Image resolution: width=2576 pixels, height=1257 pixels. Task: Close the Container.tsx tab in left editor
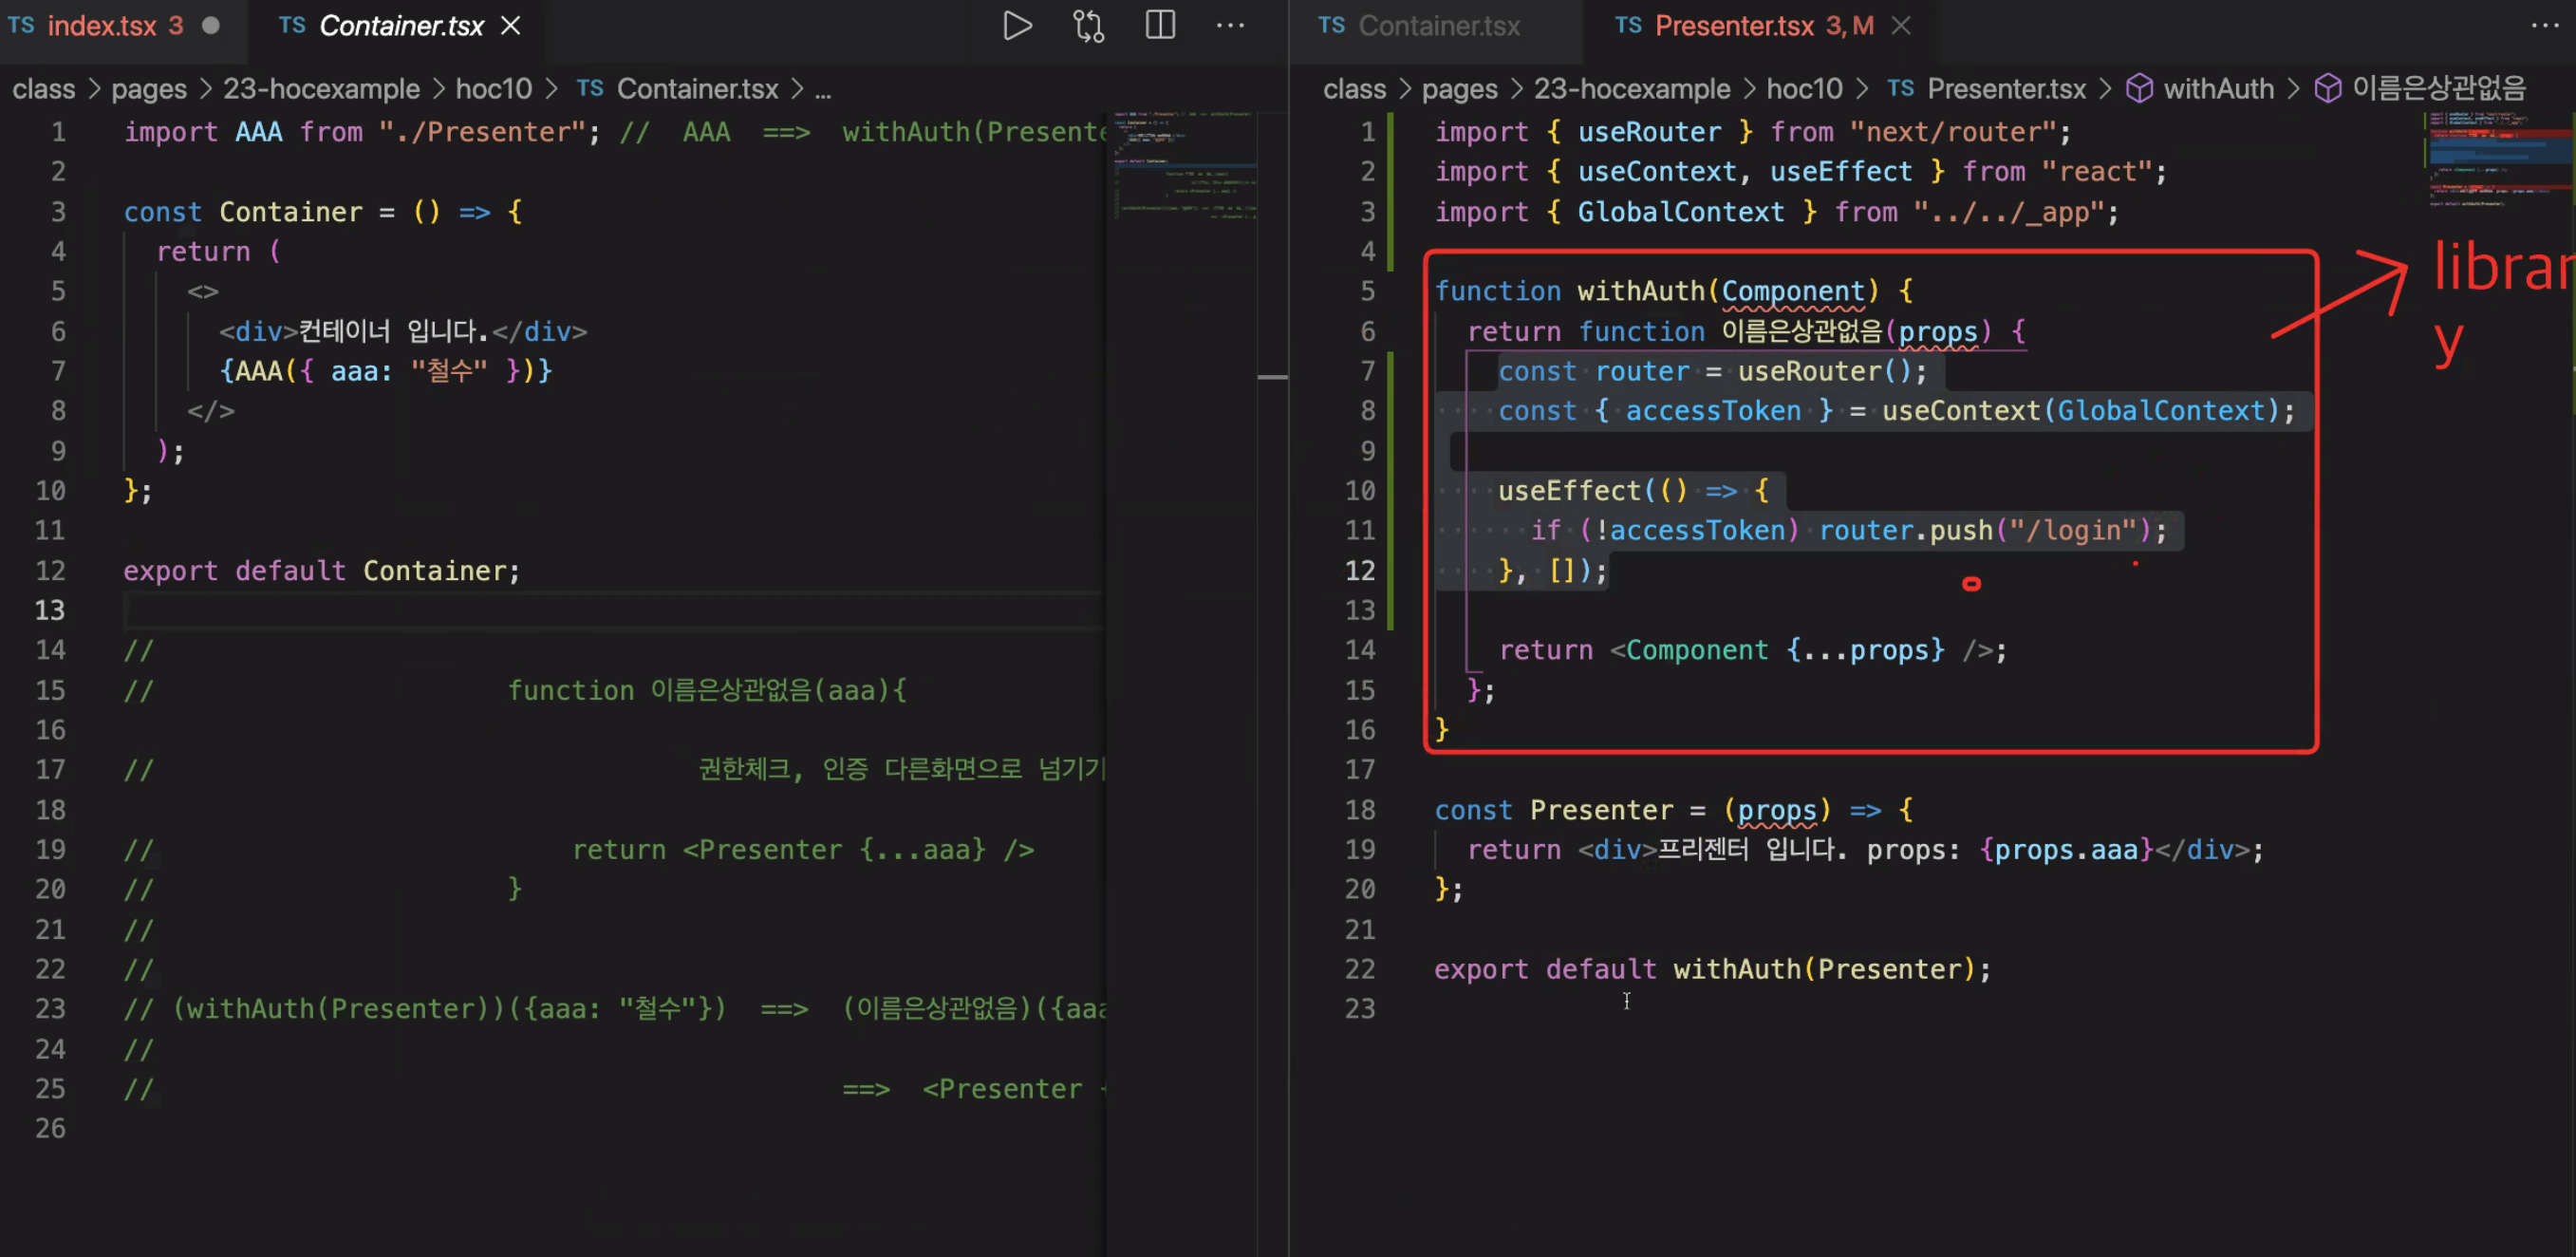[x=511, y=26]
